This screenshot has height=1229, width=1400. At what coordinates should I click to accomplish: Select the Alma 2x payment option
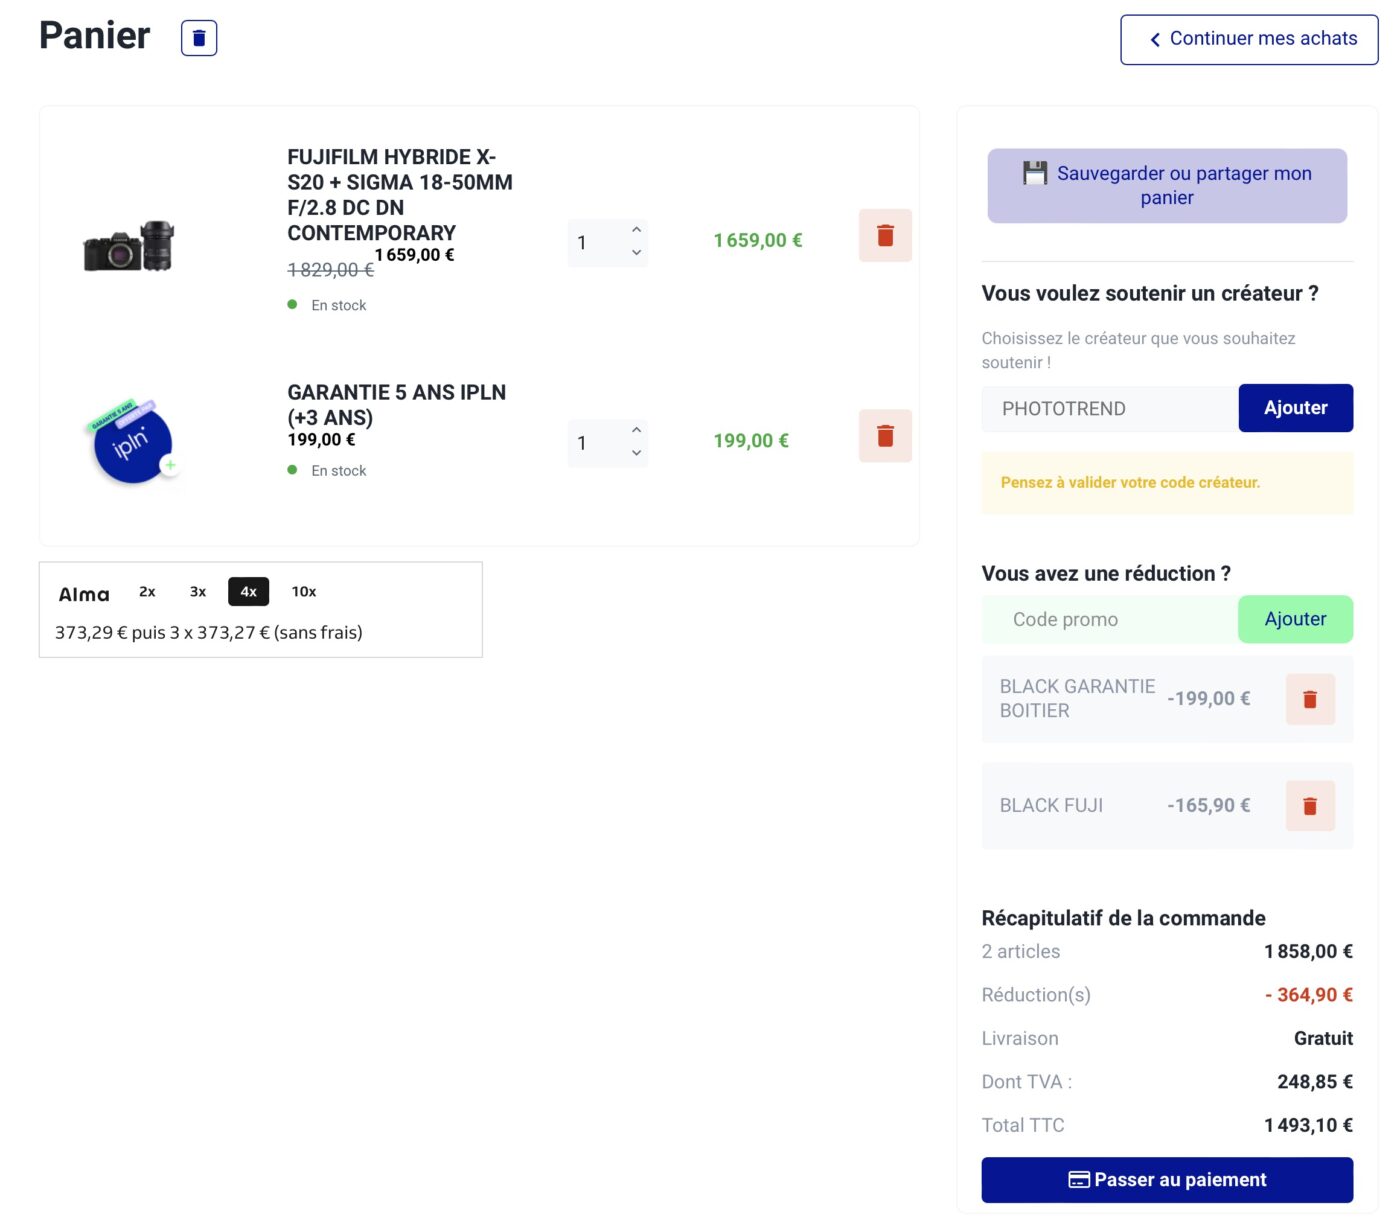(147, 592)
